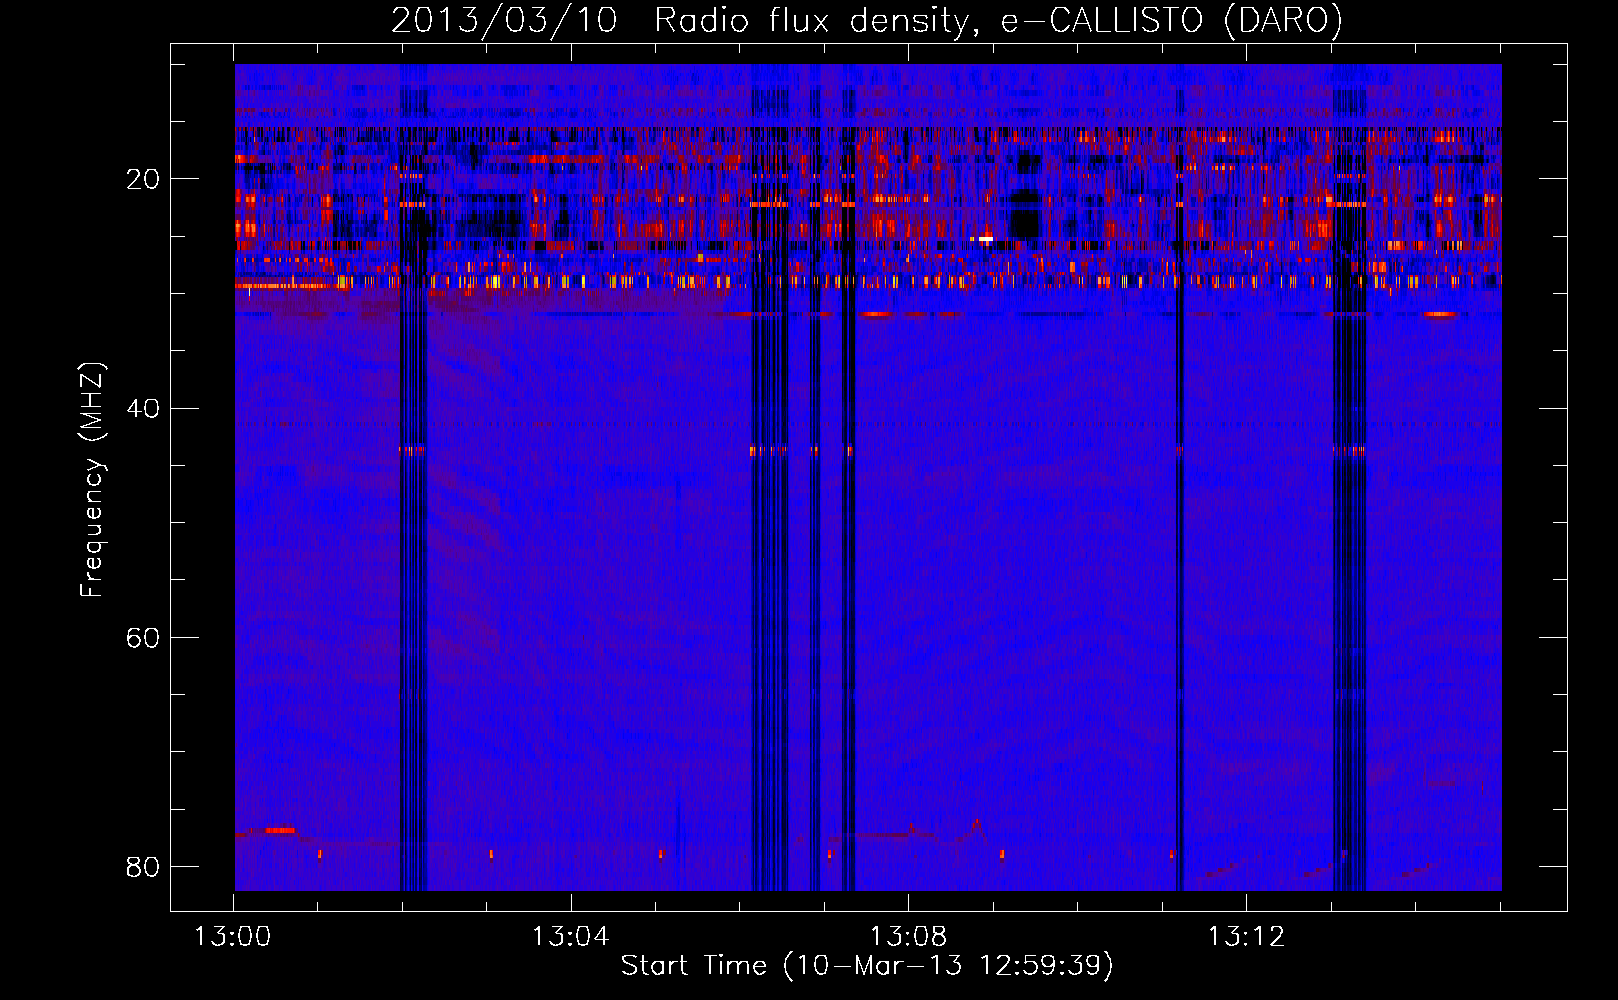
Task: Click the "80" frequency tick label
Action: click(x=143, y=866)
